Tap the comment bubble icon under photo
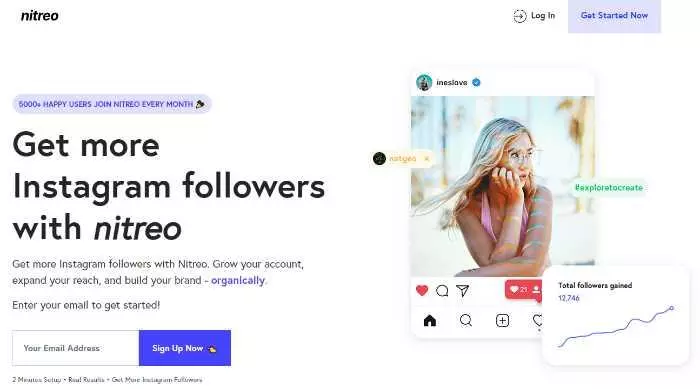 [x=442, y=291]
